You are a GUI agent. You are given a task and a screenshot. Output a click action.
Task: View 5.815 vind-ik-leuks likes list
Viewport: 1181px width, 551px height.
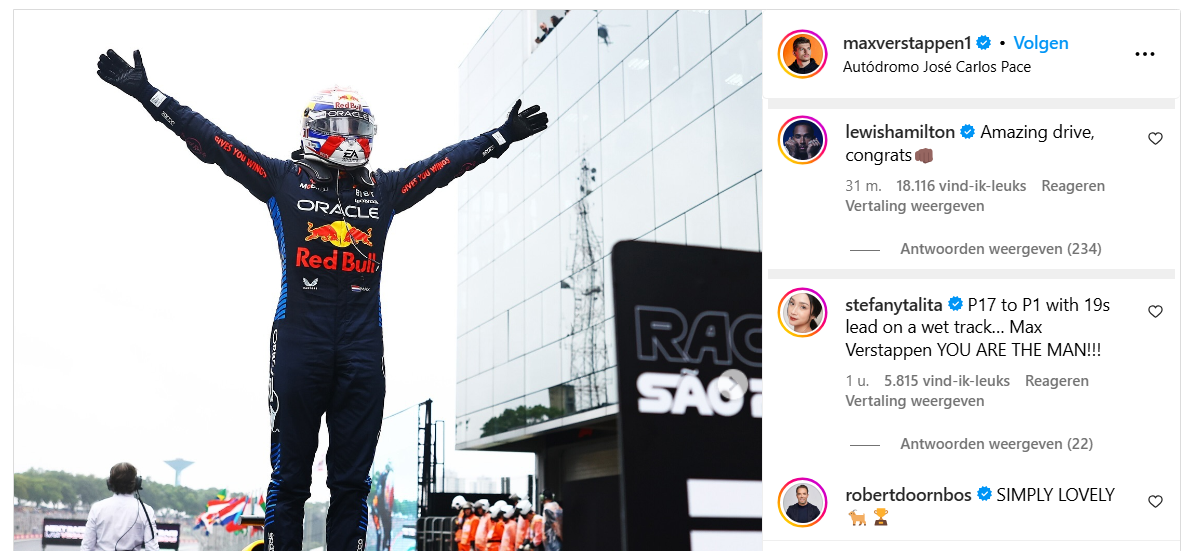click(x=947, y=381)
